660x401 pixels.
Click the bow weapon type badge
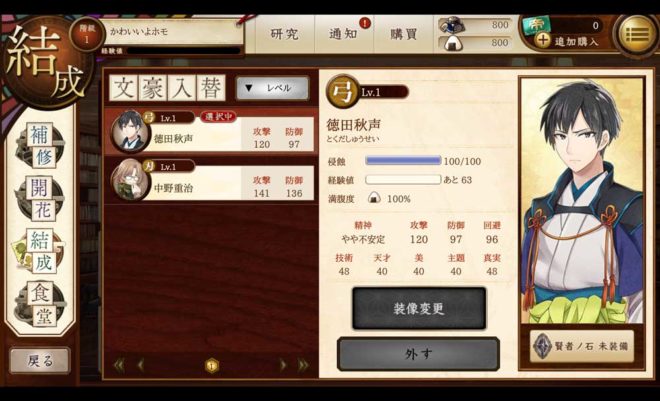coord(341,91)
